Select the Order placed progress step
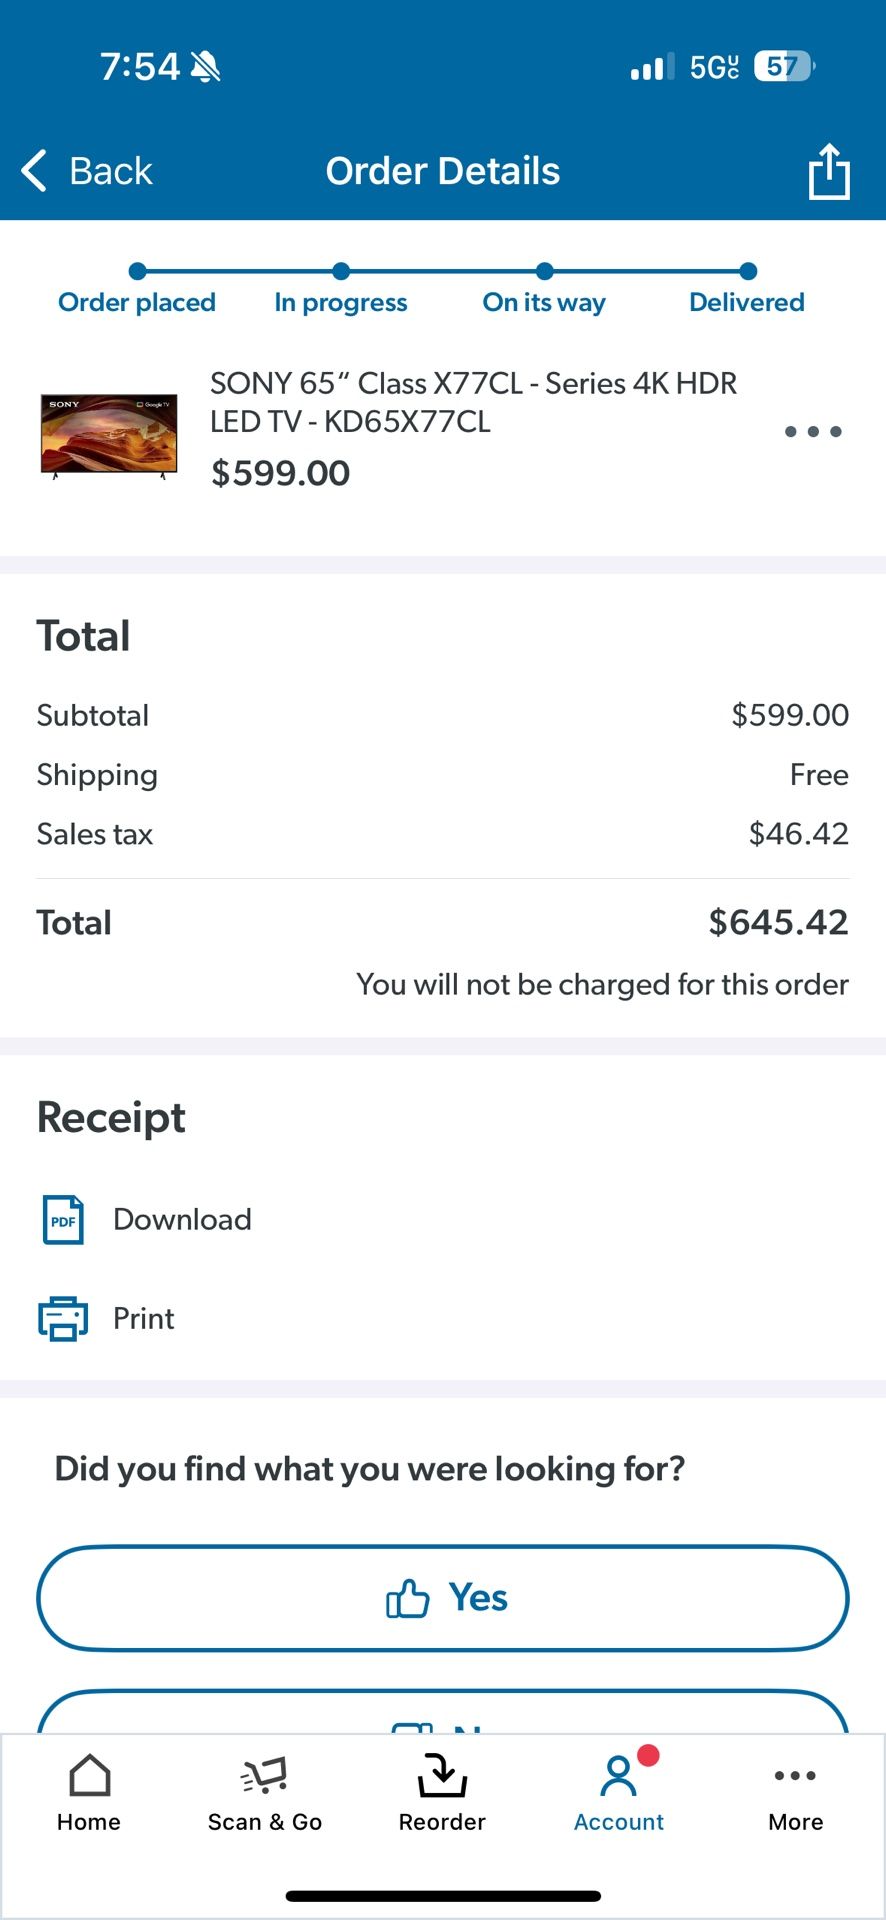Image resolution: width=886 pixels, height=1920 pixels. click(x=137, y=301)
